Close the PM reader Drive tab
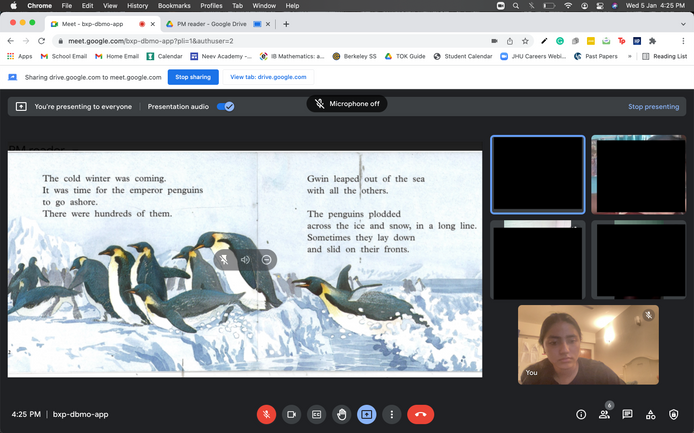694x433 pixels. click(268, 24)
